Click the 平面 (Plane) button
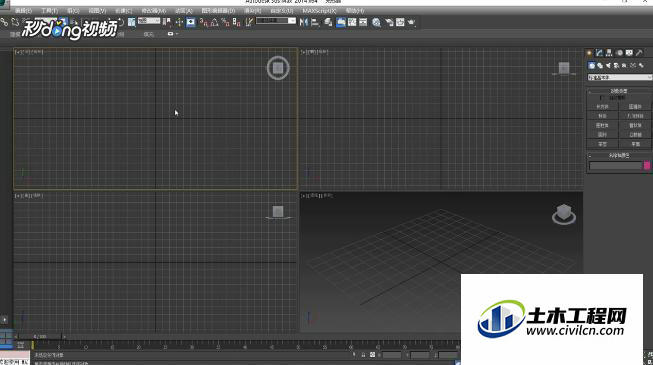 coord(635,144)
